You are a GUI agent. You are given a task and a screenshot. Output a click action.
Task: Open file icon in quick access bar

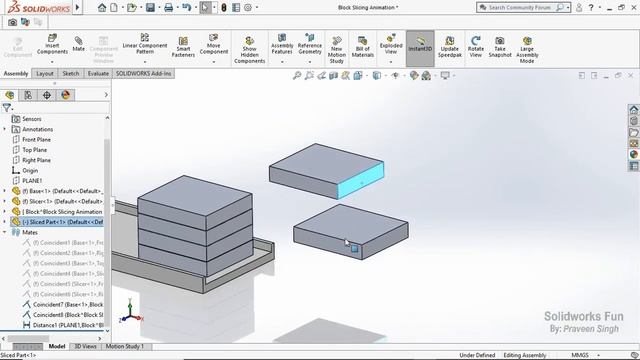tap(131, 7)
